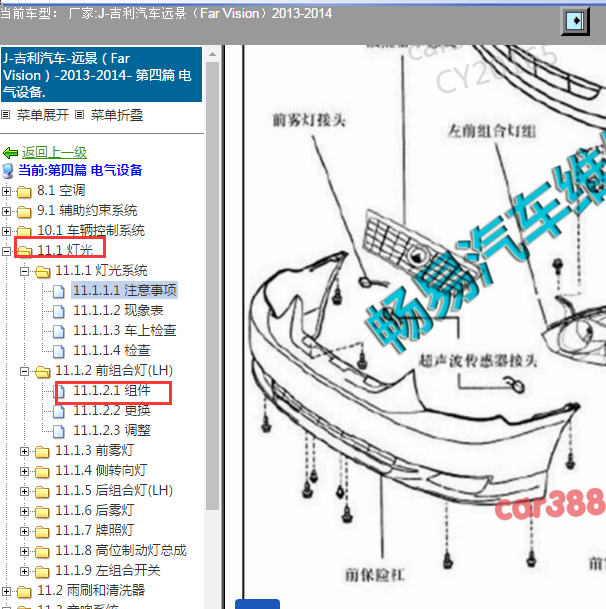
Task: Select 11.2 雨刷和清洗器 folder
Action: pyautogui.click(x=91, y=590)
